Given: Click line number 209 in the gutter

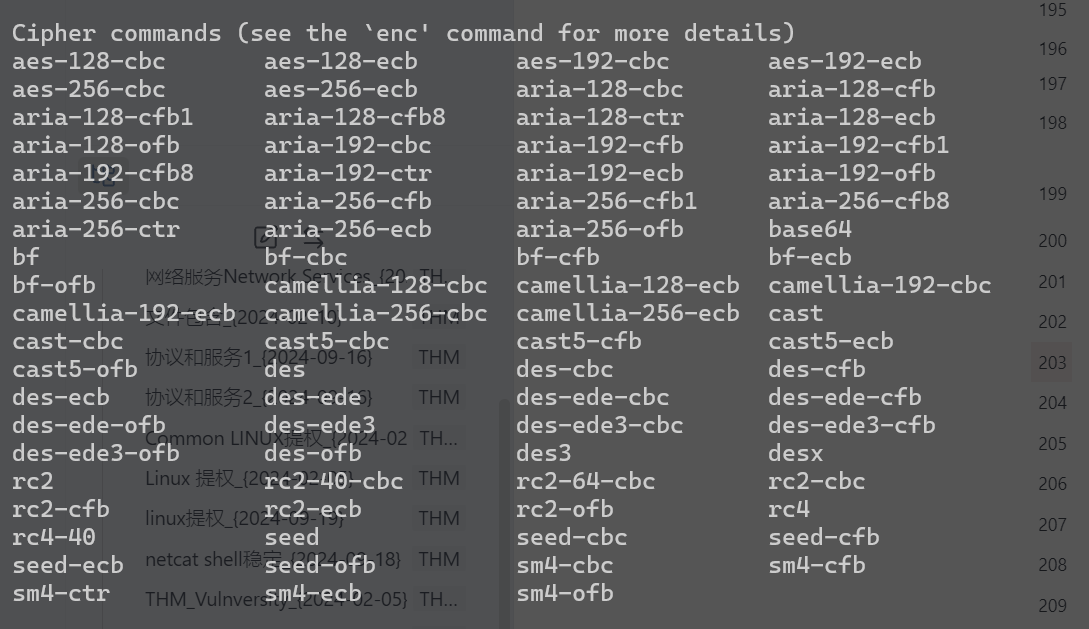Looking at the screenshot, I should (x=1051, y=605).
